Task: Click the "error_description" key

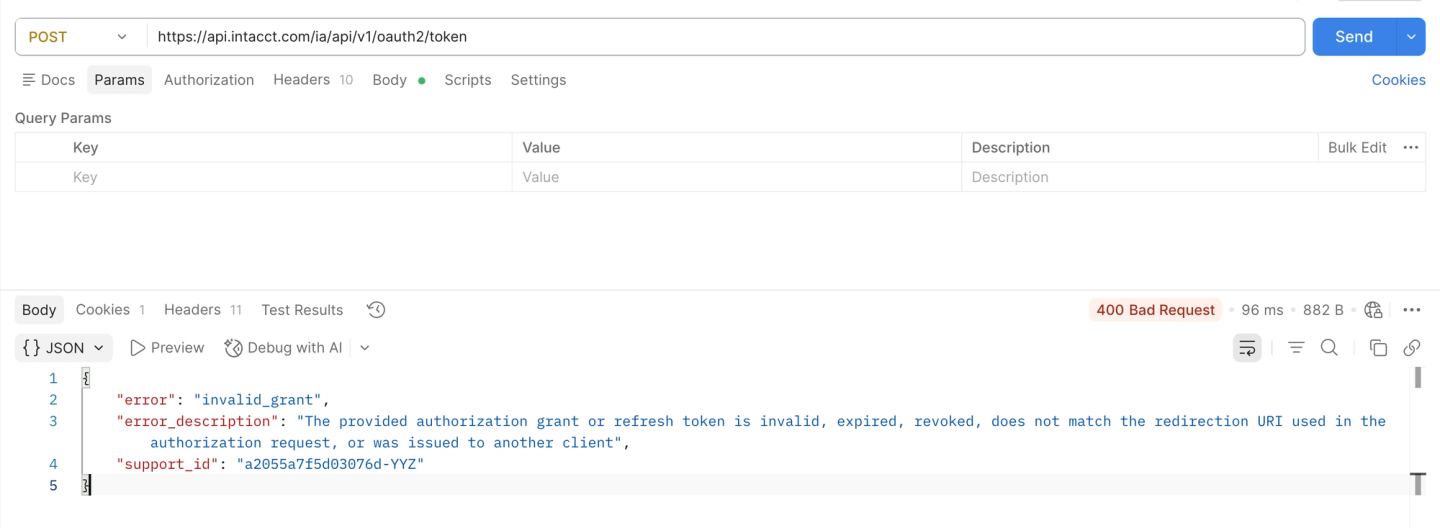Action: click(x=196, y=421)
